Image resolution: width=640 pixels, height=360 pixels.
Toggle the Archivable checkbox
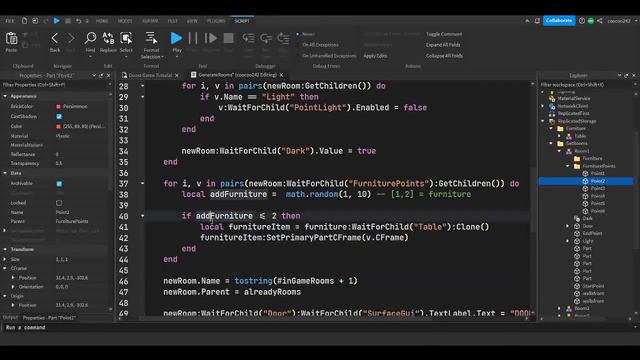coord(59,184)
